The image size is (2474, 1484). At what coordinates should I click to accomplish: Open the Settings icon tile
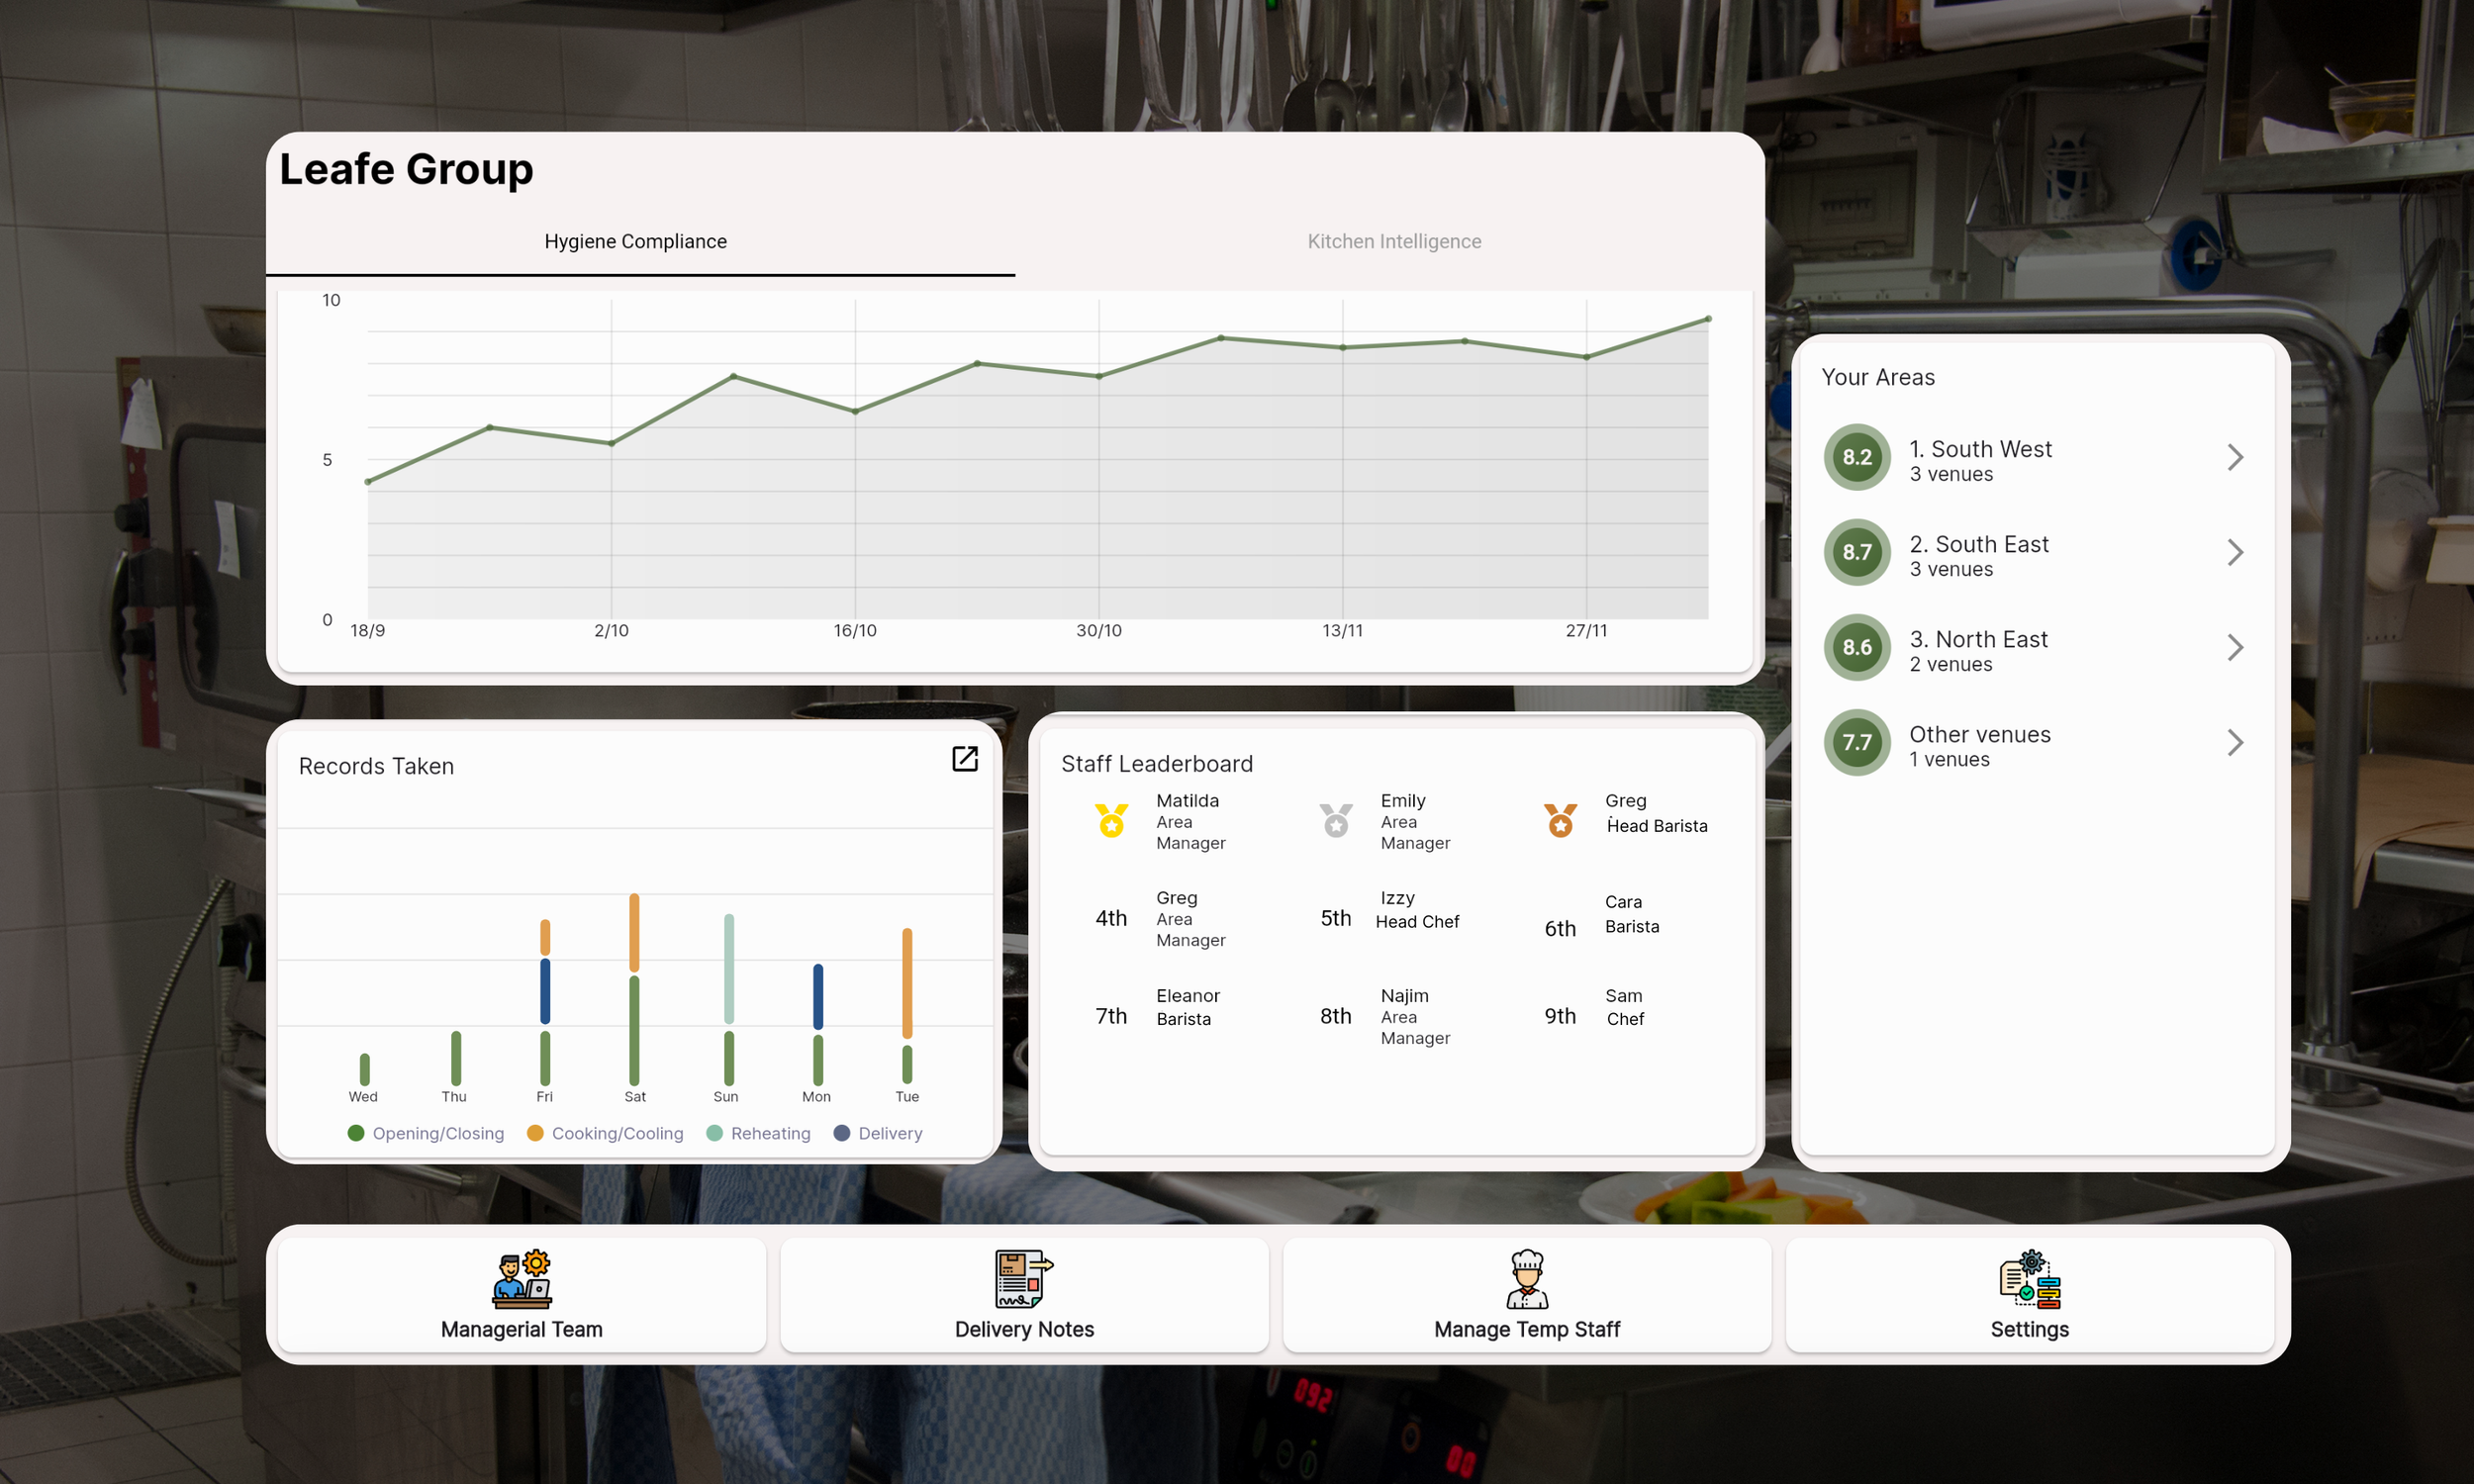pyautogui.click(x=2029, y=1279)
